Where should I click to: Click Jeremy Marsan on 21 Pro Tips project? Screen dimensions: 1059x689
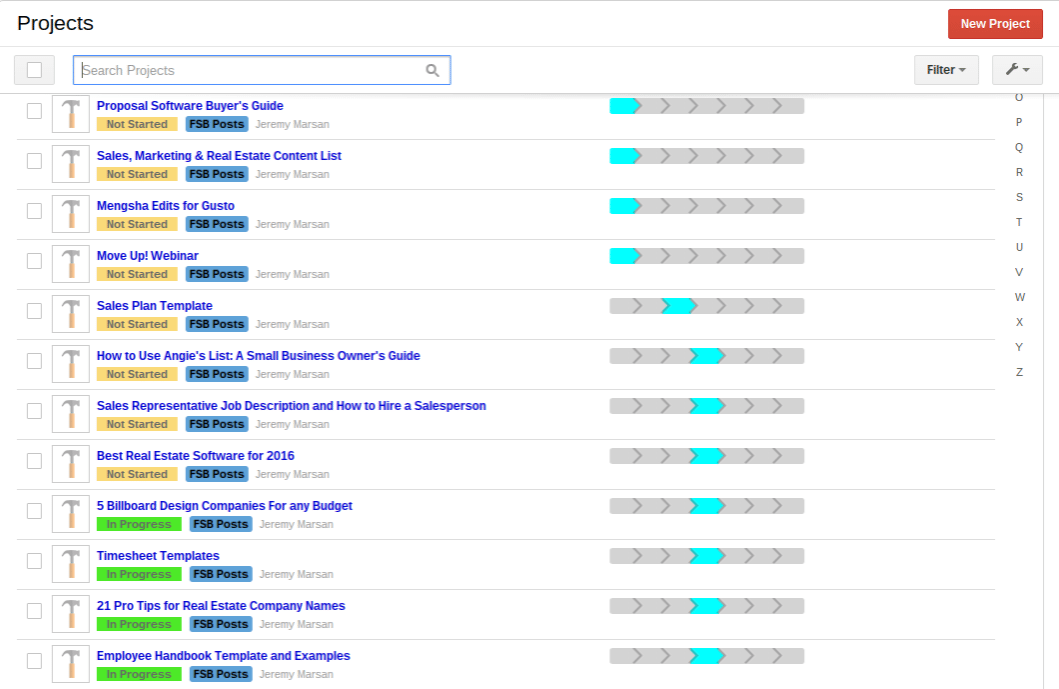296,624
